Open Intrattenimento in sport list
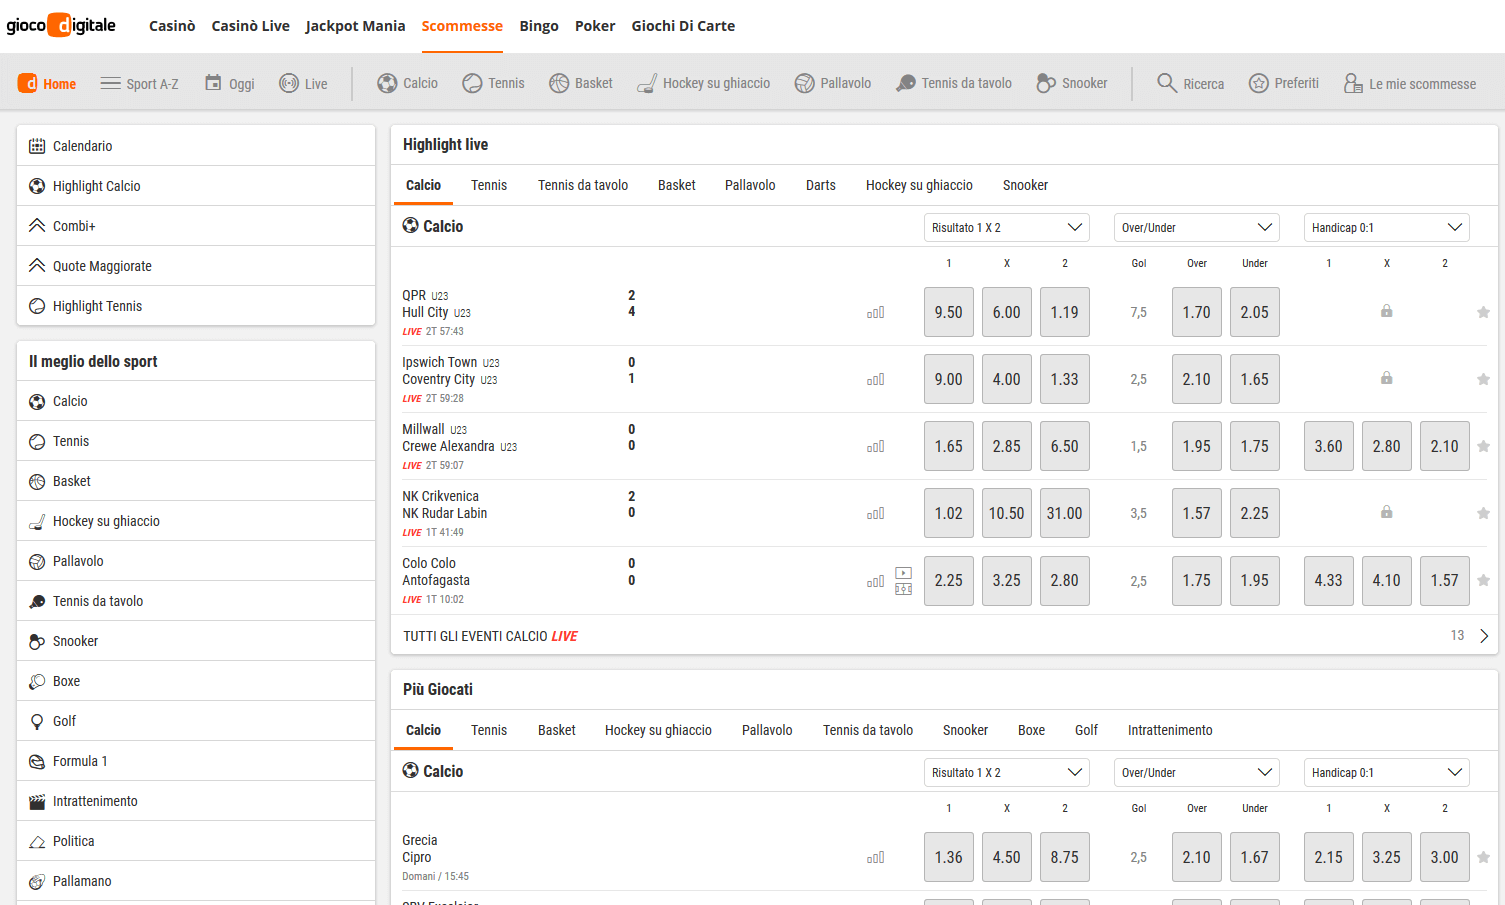 pyautogui.click(x=196, y=801)
